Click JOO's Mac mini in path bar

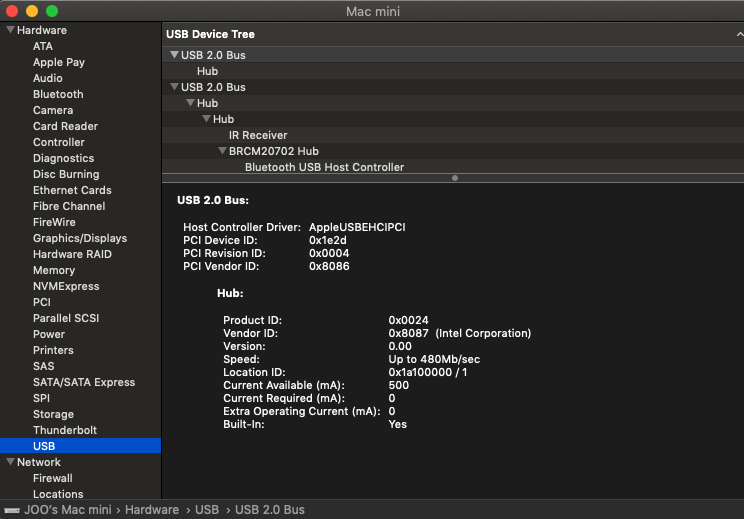(68, 510)
